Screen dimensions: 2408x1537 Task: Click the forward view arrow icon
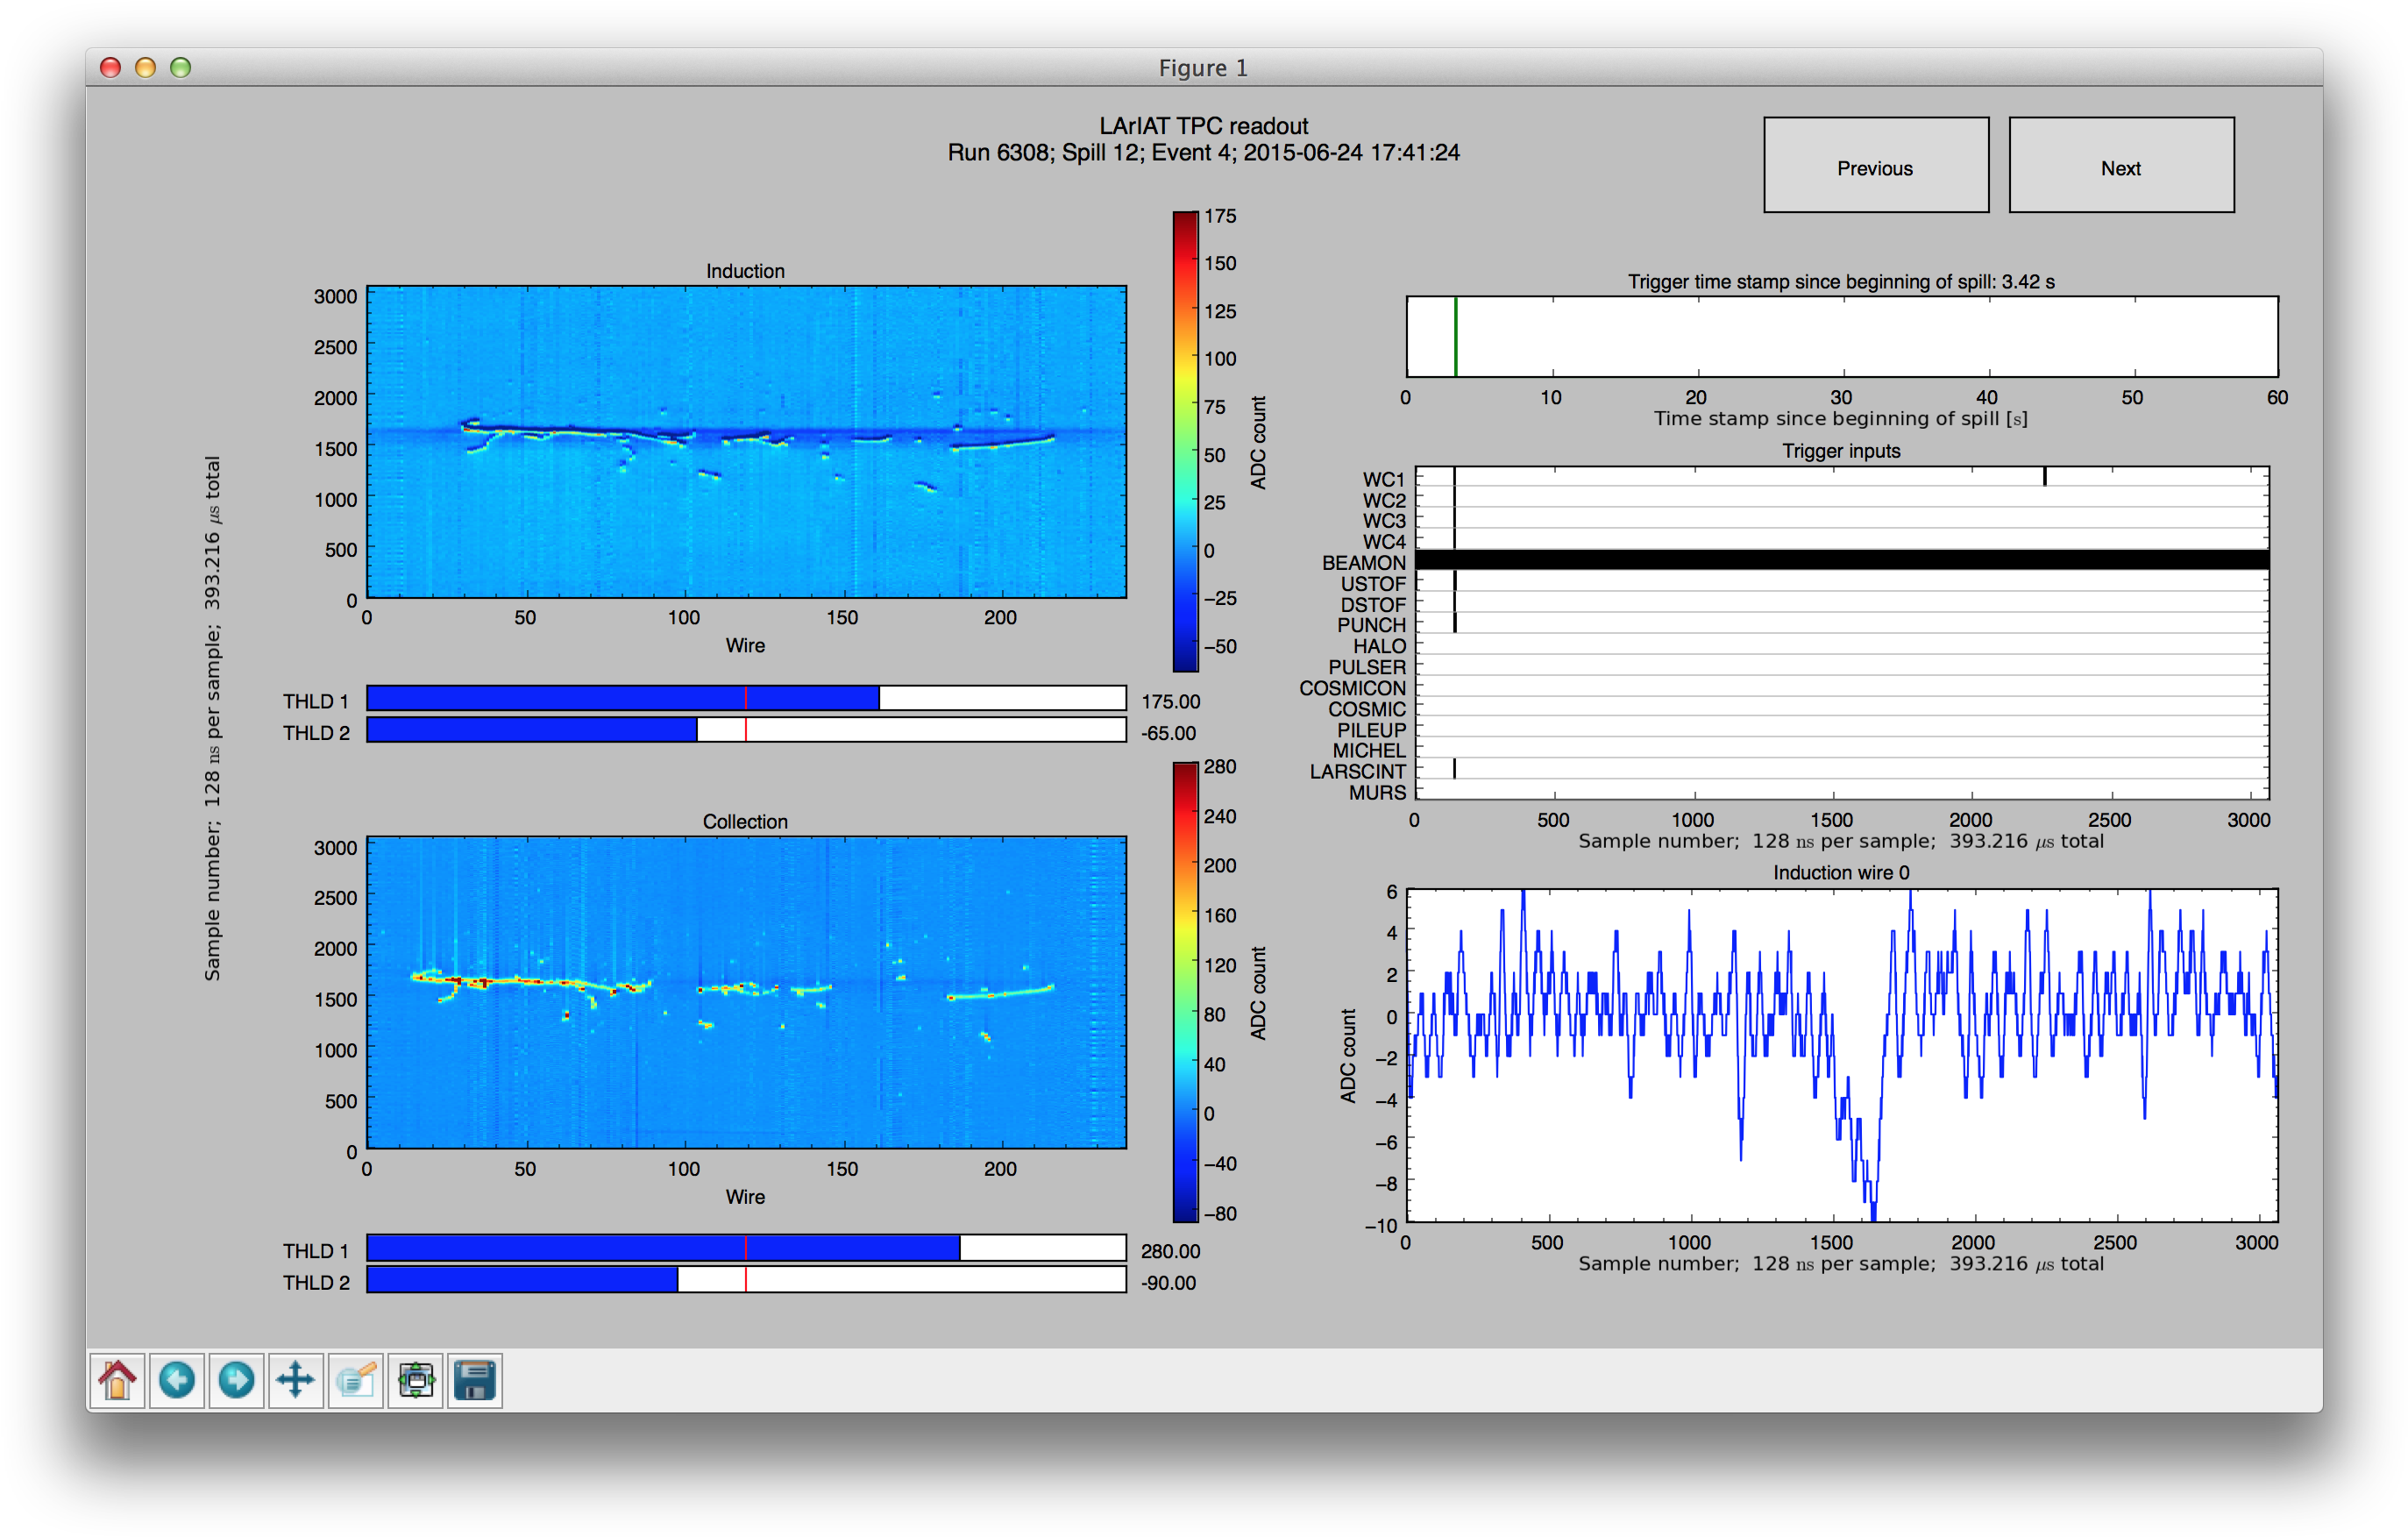pos(236,1381)
